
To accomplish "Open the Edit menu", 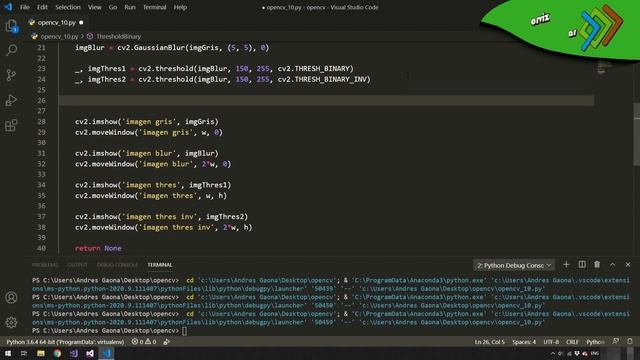I will coord(42,7).
